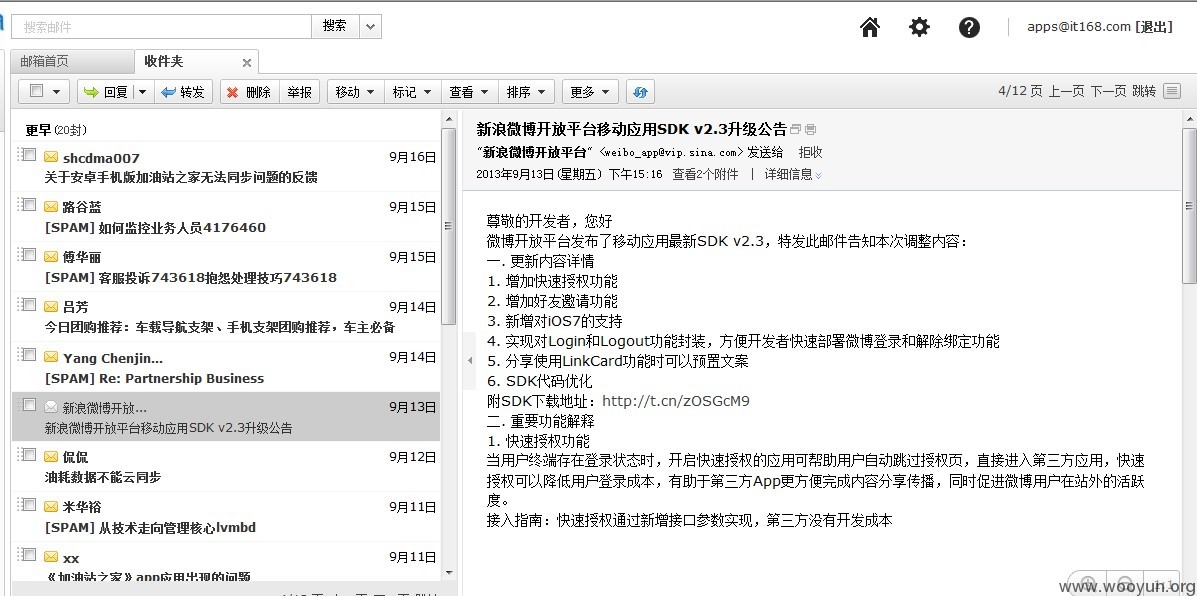The height and width of the screenshot is (596, 1197).
Task: Click envelope icon for 米华裕 email
Action: (51, 507)
